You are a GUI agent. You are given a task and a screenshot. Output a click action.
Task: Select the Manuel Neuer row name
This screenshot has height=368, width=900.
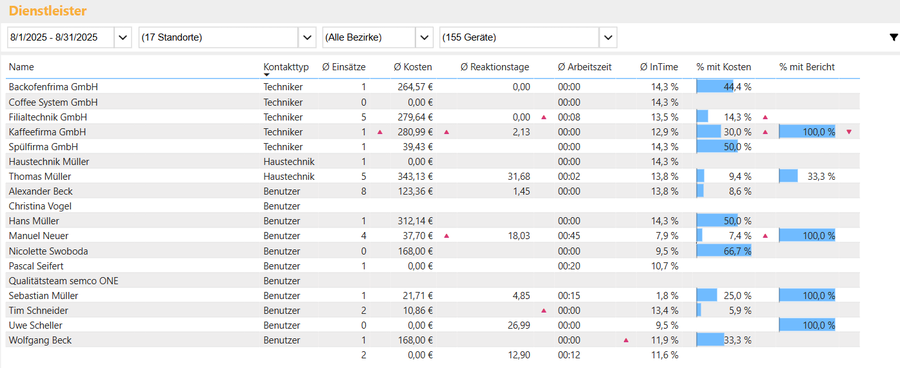tap(37, 236)
